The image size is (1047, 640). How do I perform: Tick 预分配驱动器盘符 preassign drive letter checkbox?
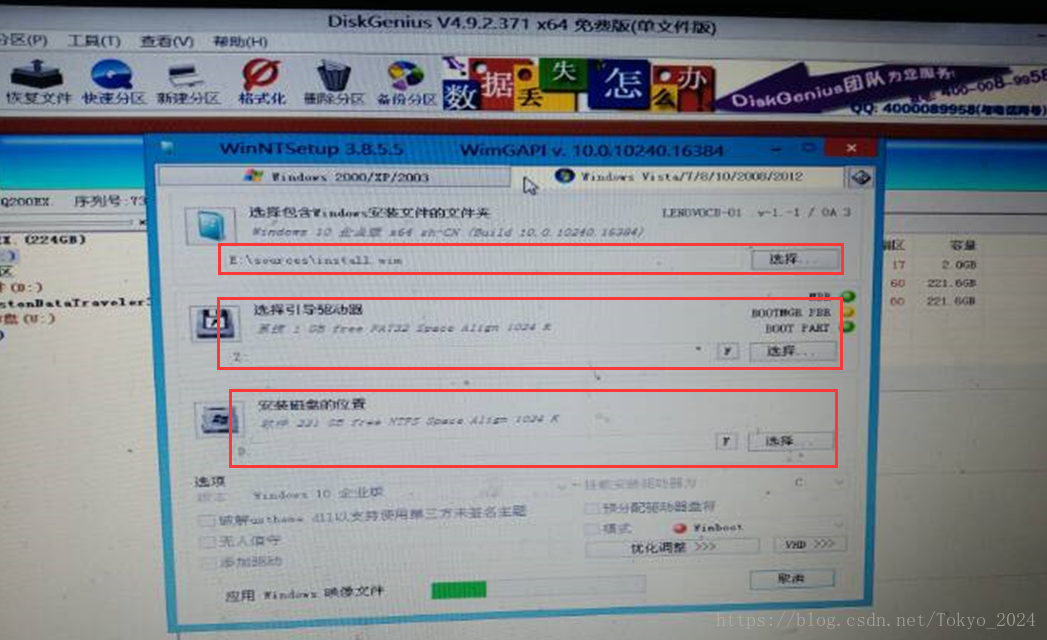[x=591, y=508]
